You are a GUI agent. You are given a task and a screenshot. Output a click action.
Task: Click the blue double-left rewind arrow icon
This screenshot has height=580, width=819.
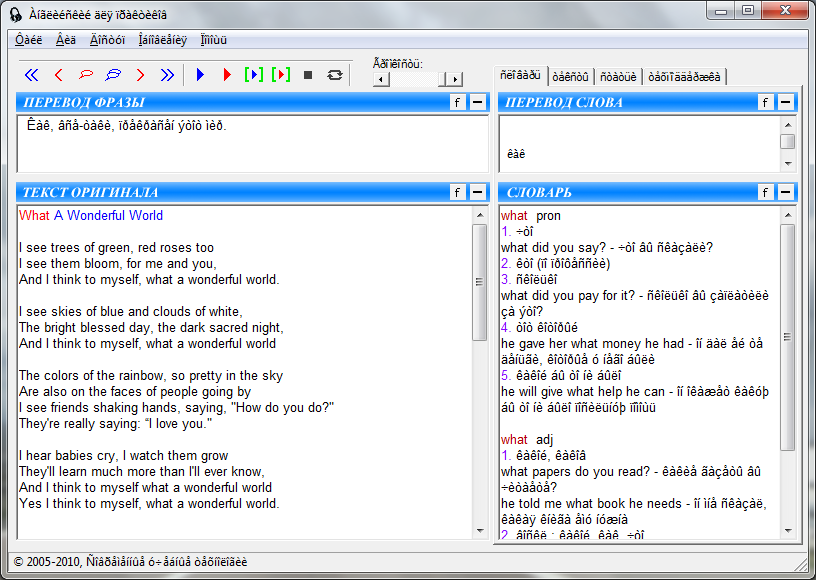(32, 75)
